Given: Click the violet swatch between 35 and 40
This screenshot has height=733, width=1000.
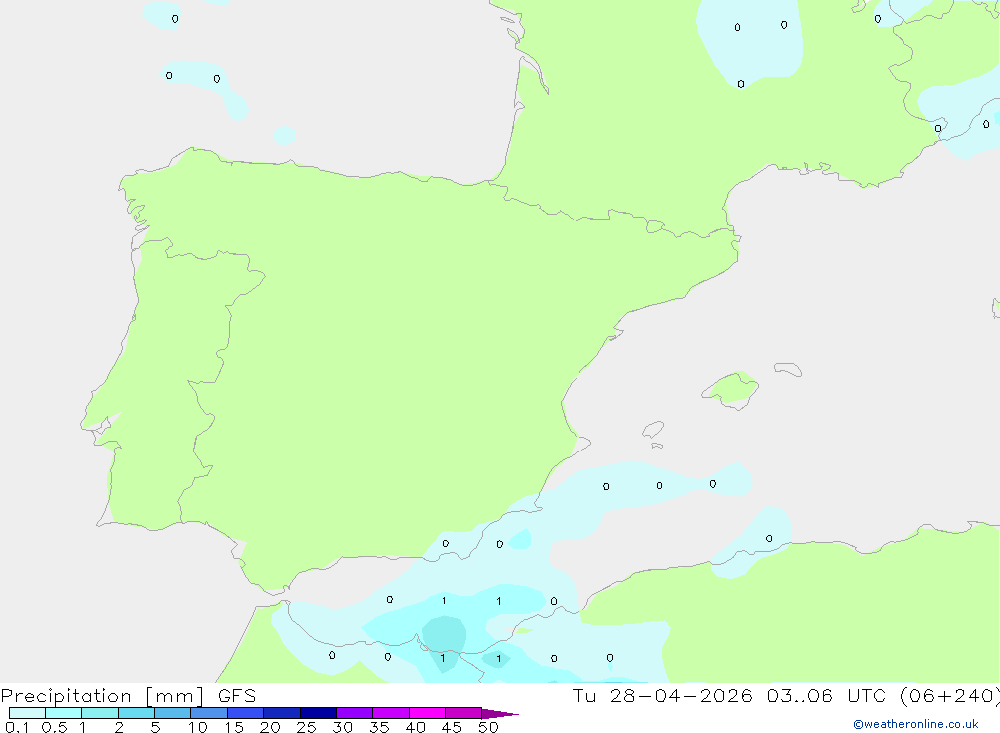Looking at the screenshot, I should 391,713.
